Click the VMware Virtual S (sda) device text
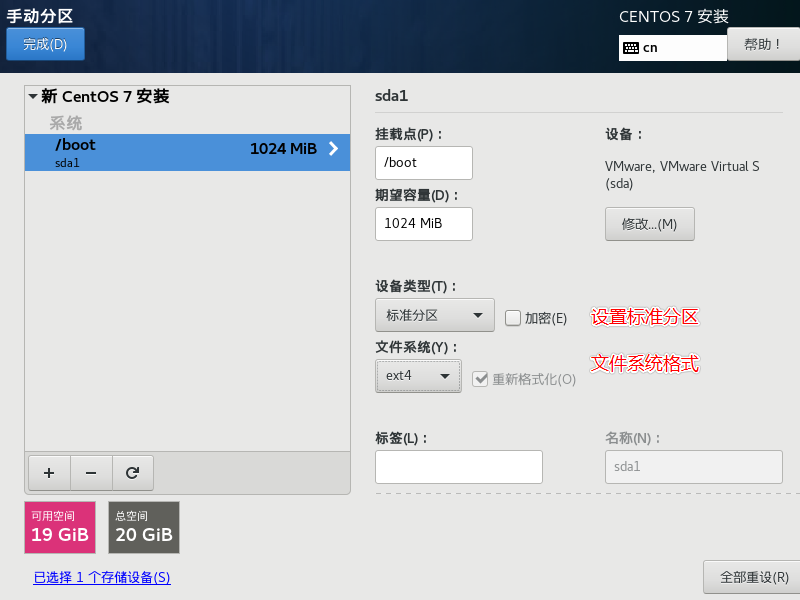Screen dimensions: 800x600 [682, 174]
